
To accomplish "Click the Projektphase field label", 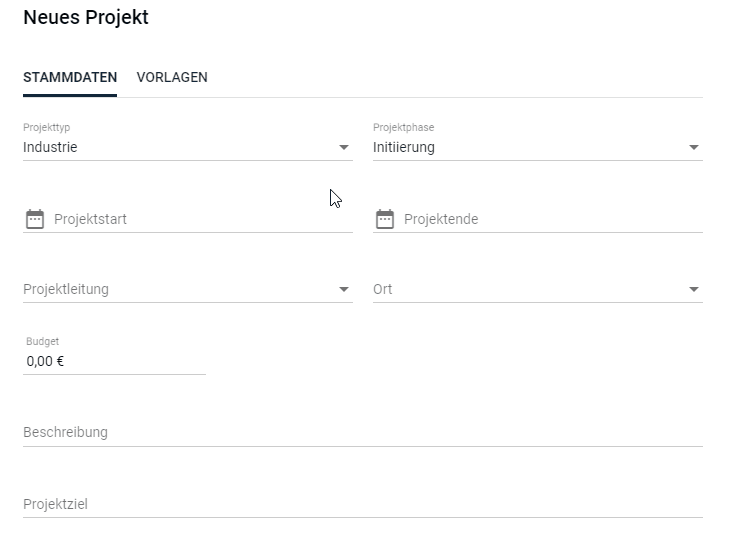I will 403,128.
